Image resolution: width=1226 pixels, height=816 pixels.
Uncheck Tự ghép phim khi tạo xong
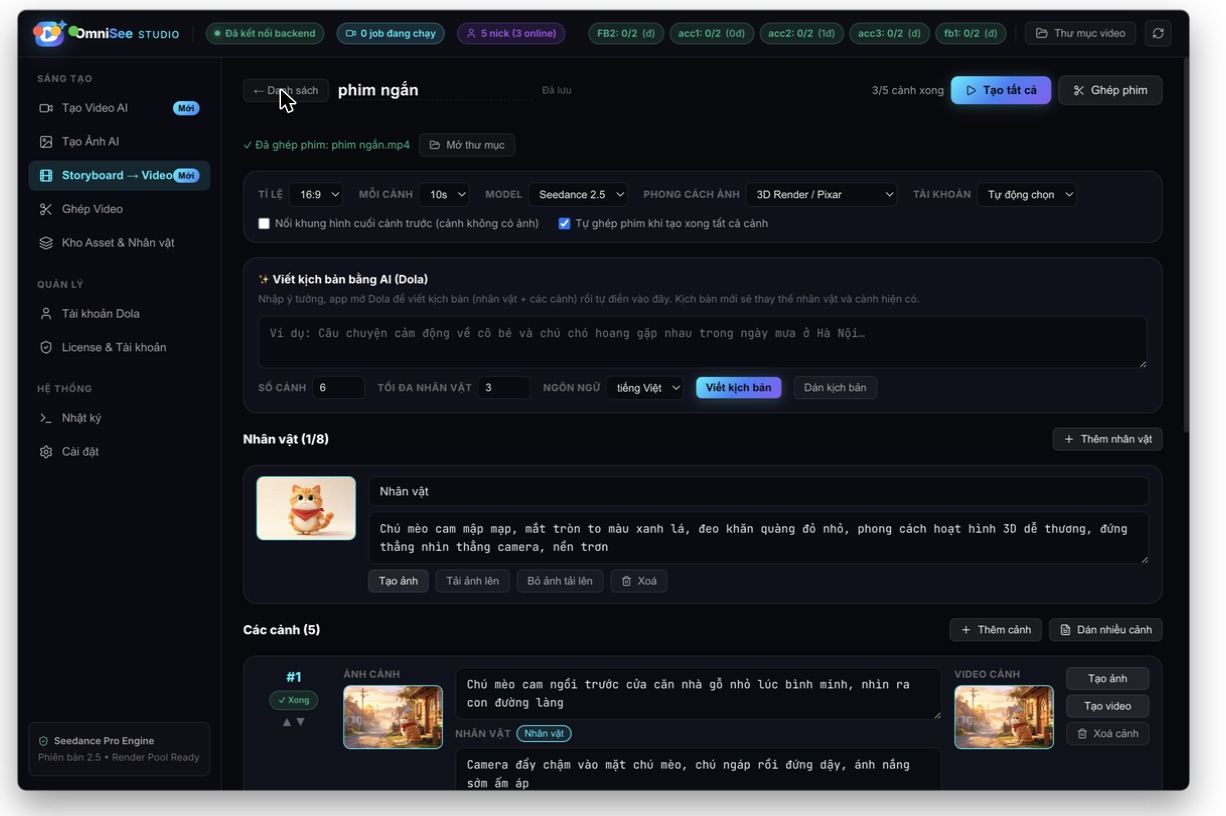pos(564,224)
